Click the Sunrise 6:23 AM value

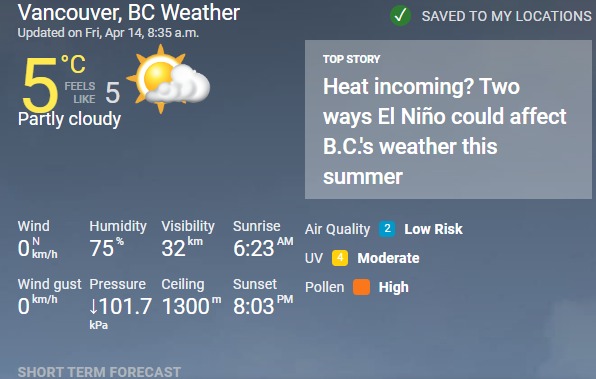pyautogui.click(x=263, y=248)
